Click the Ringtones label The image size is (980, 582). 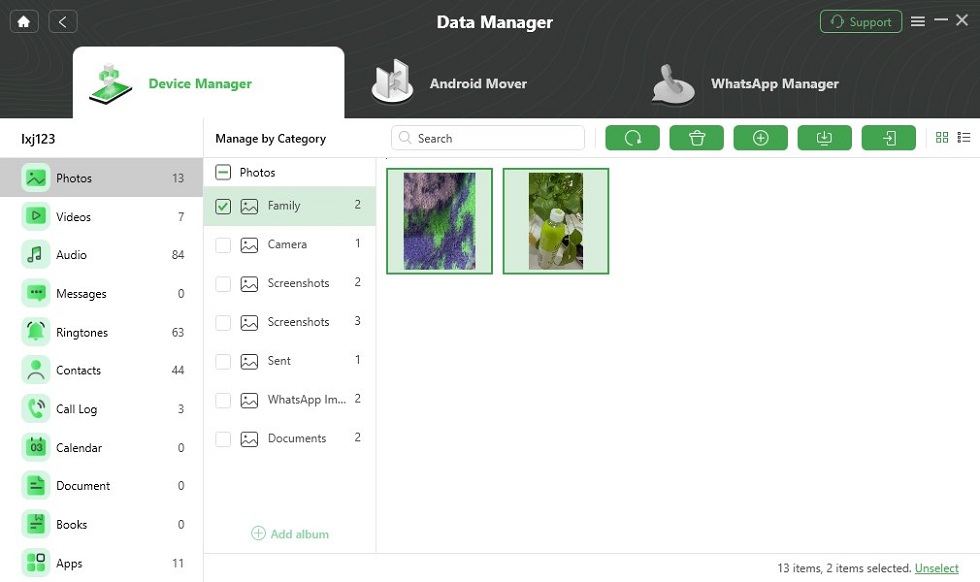click(82, 333)
